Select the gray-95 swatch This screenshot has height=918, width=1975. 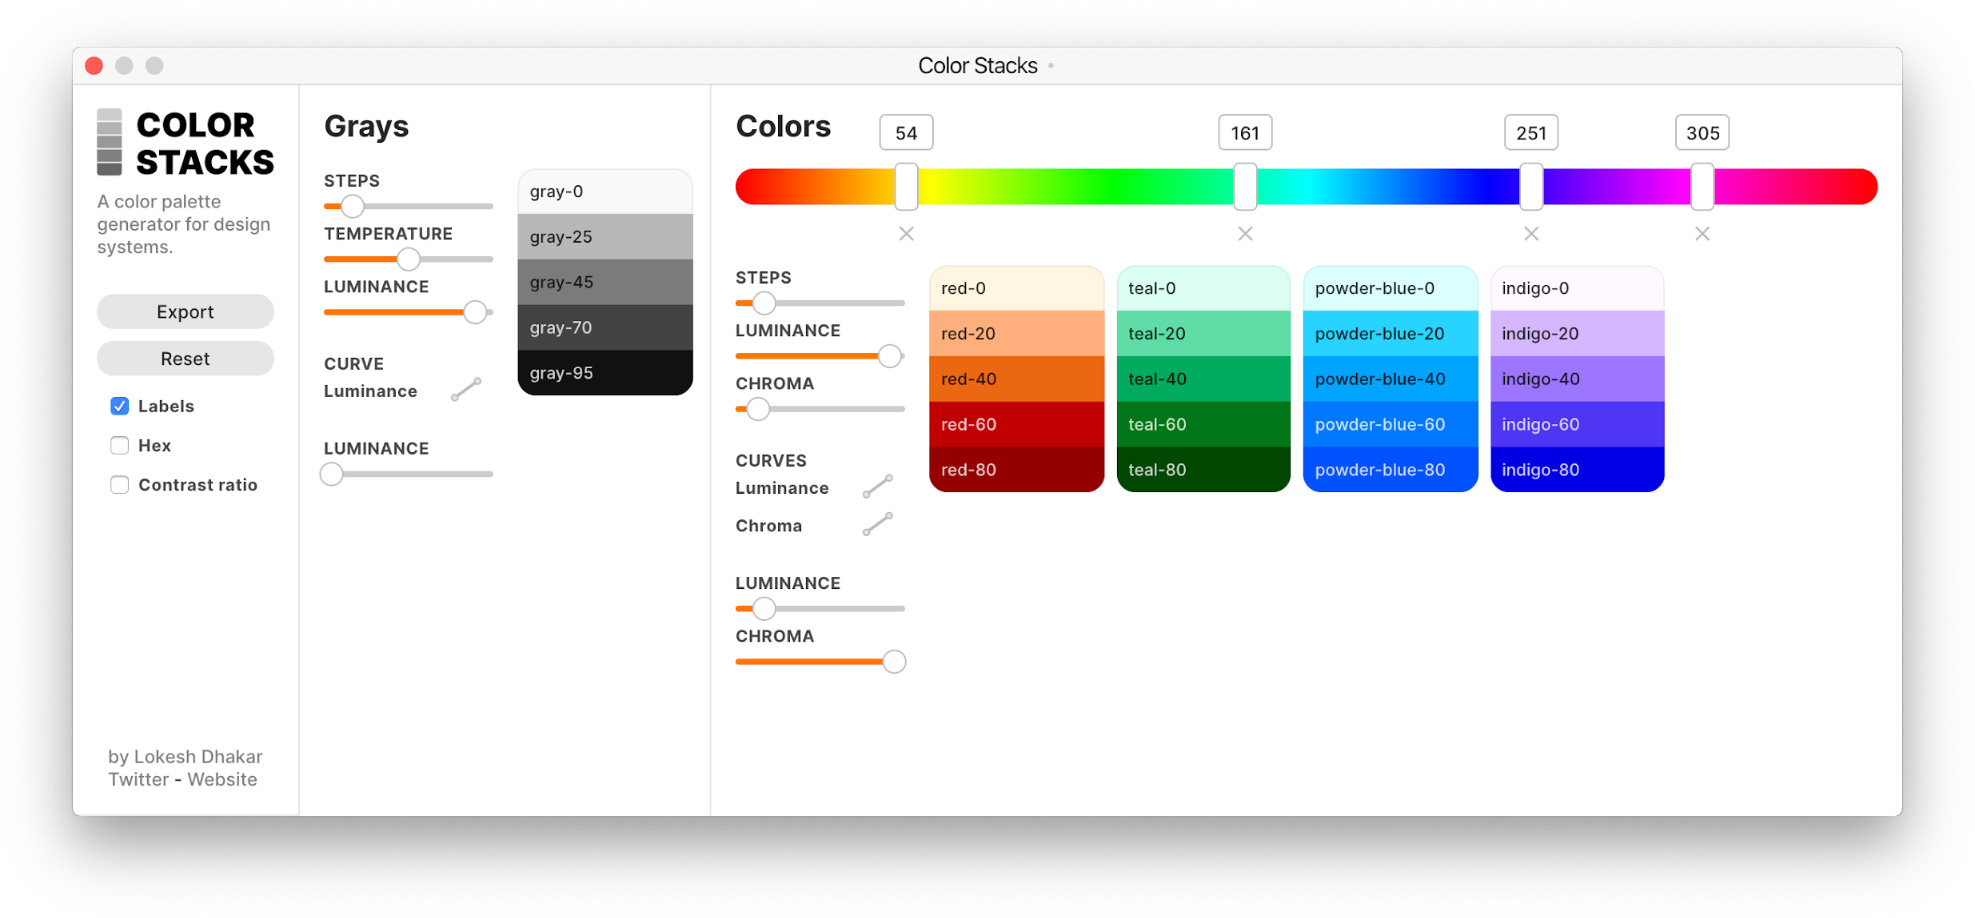tap(605, 373)
